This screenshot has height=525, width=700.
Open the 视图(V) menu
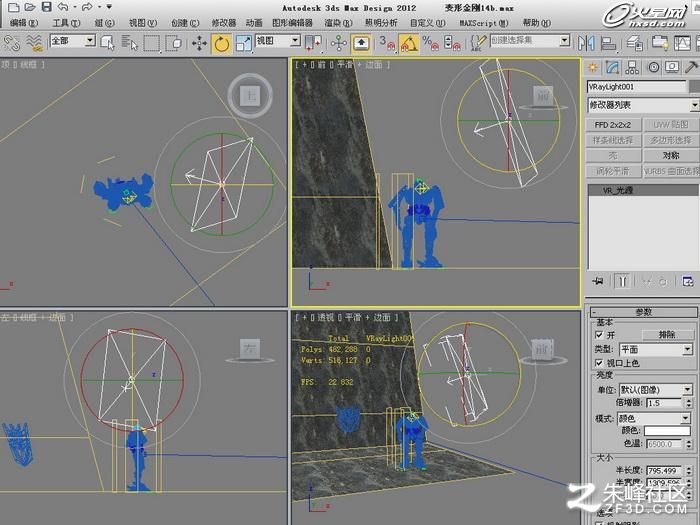click(143, 23)
